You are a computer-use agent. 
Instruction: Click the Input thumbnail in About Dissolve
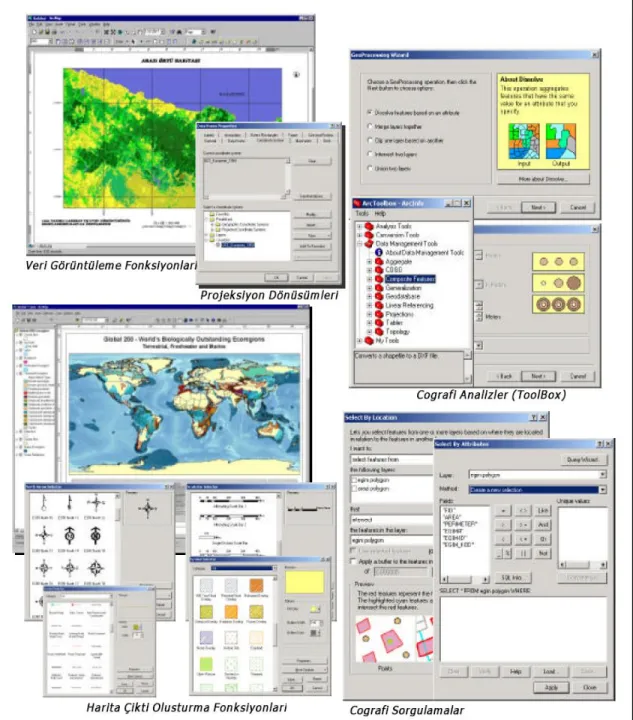click(524, 141)
